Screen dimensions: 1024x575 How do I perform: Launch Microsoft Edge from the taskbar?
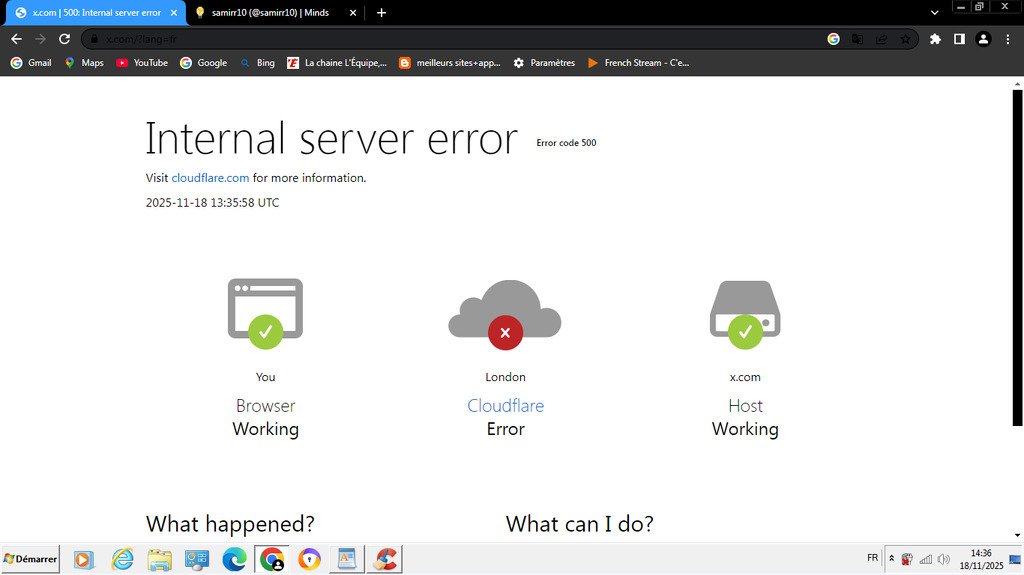click(234, 559)
